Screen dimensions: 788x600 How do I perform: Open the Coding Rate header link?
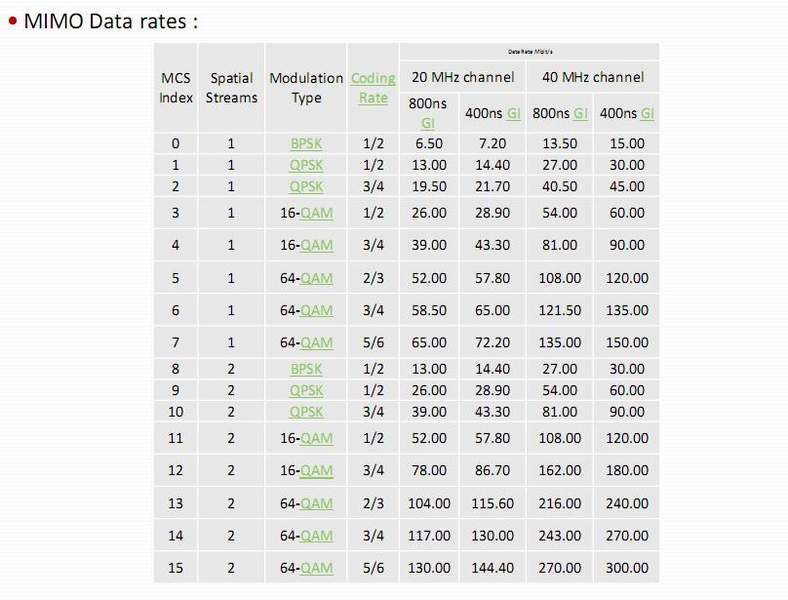[x=373, y=88]
